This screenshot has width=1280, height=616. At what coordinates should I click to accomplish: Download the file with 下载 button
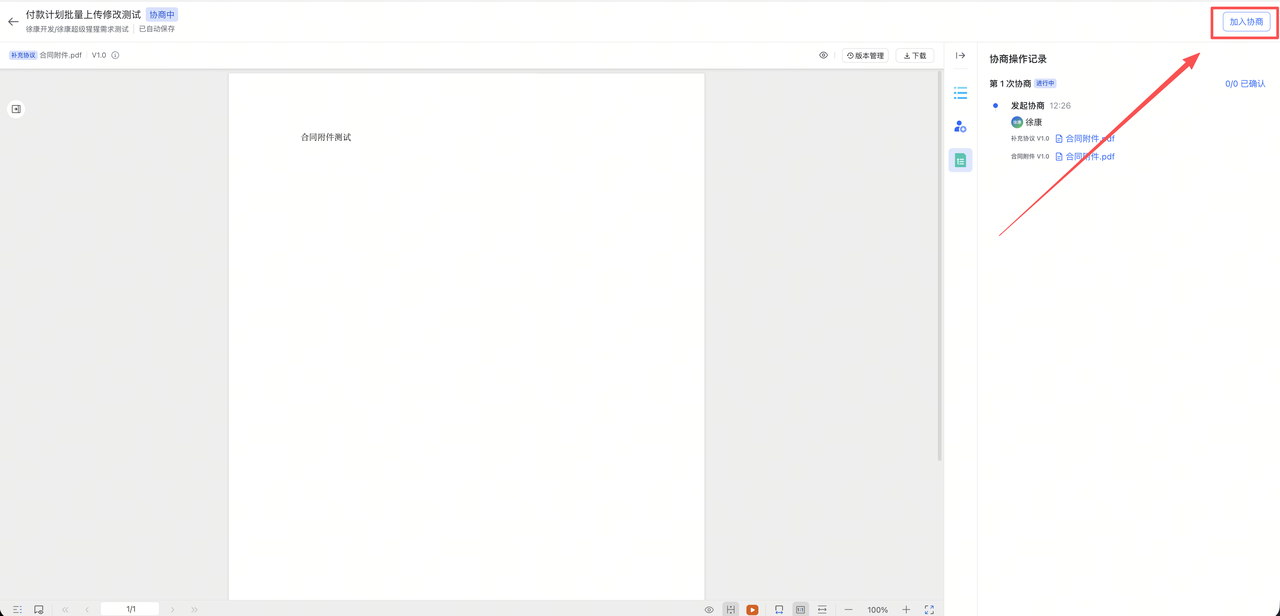[914, 56]
